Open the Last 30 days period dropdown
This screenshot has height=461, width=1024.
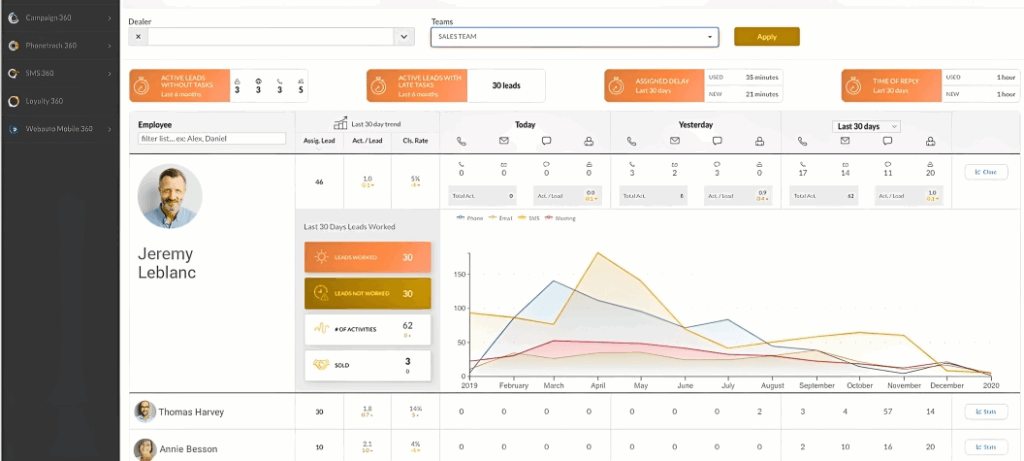(x=867, y=126)
